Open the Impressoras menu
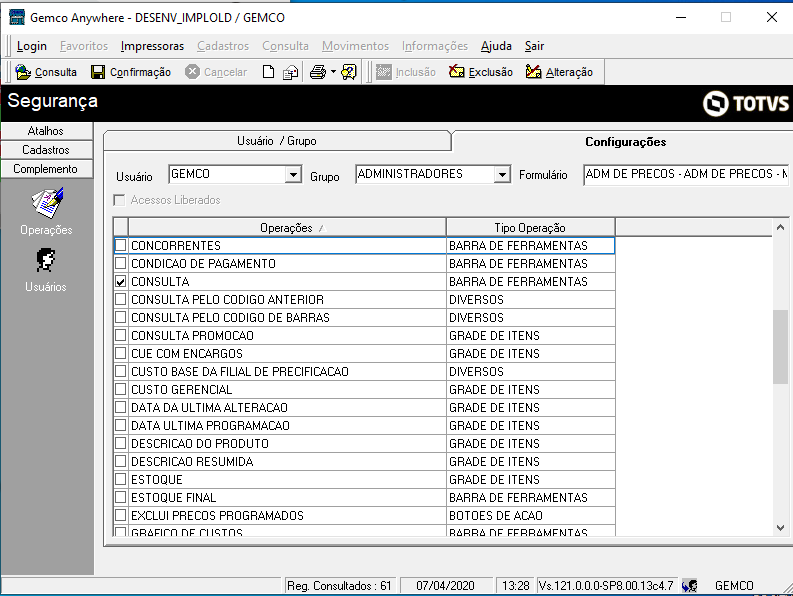The height and width of the screenshot is (596, 793). (152, 46)
